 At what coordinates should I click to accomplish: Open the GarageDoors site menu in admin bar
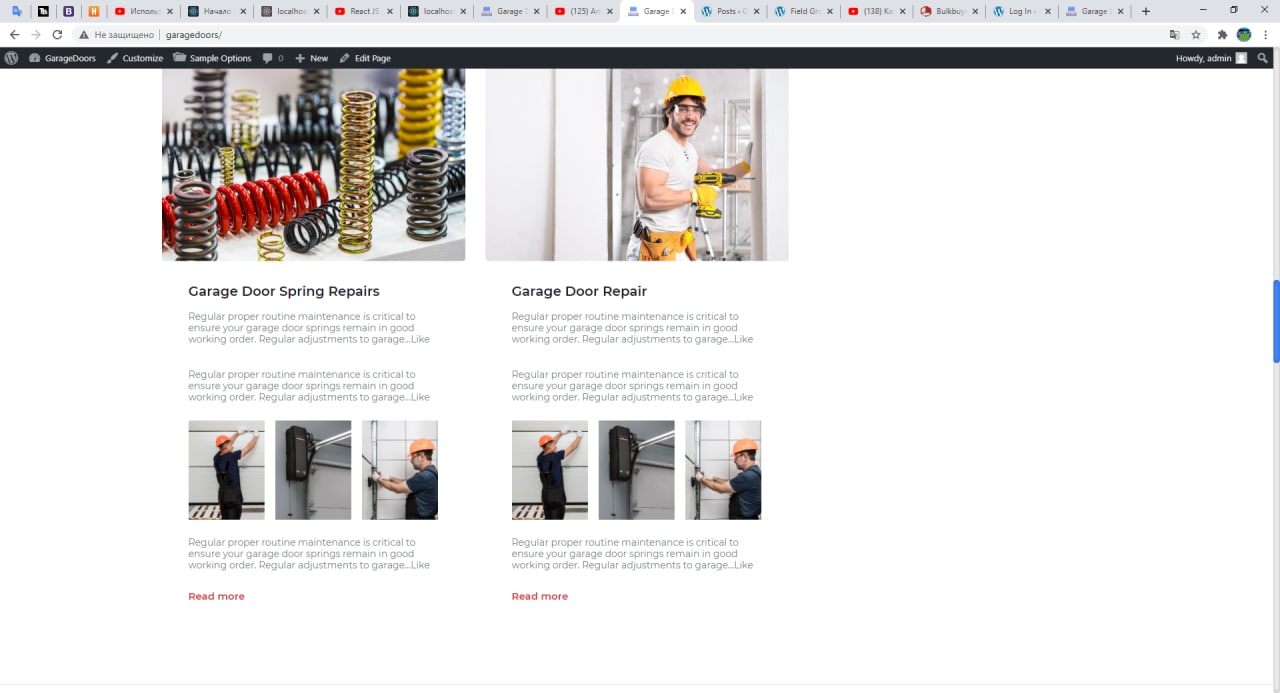point(62,58)
